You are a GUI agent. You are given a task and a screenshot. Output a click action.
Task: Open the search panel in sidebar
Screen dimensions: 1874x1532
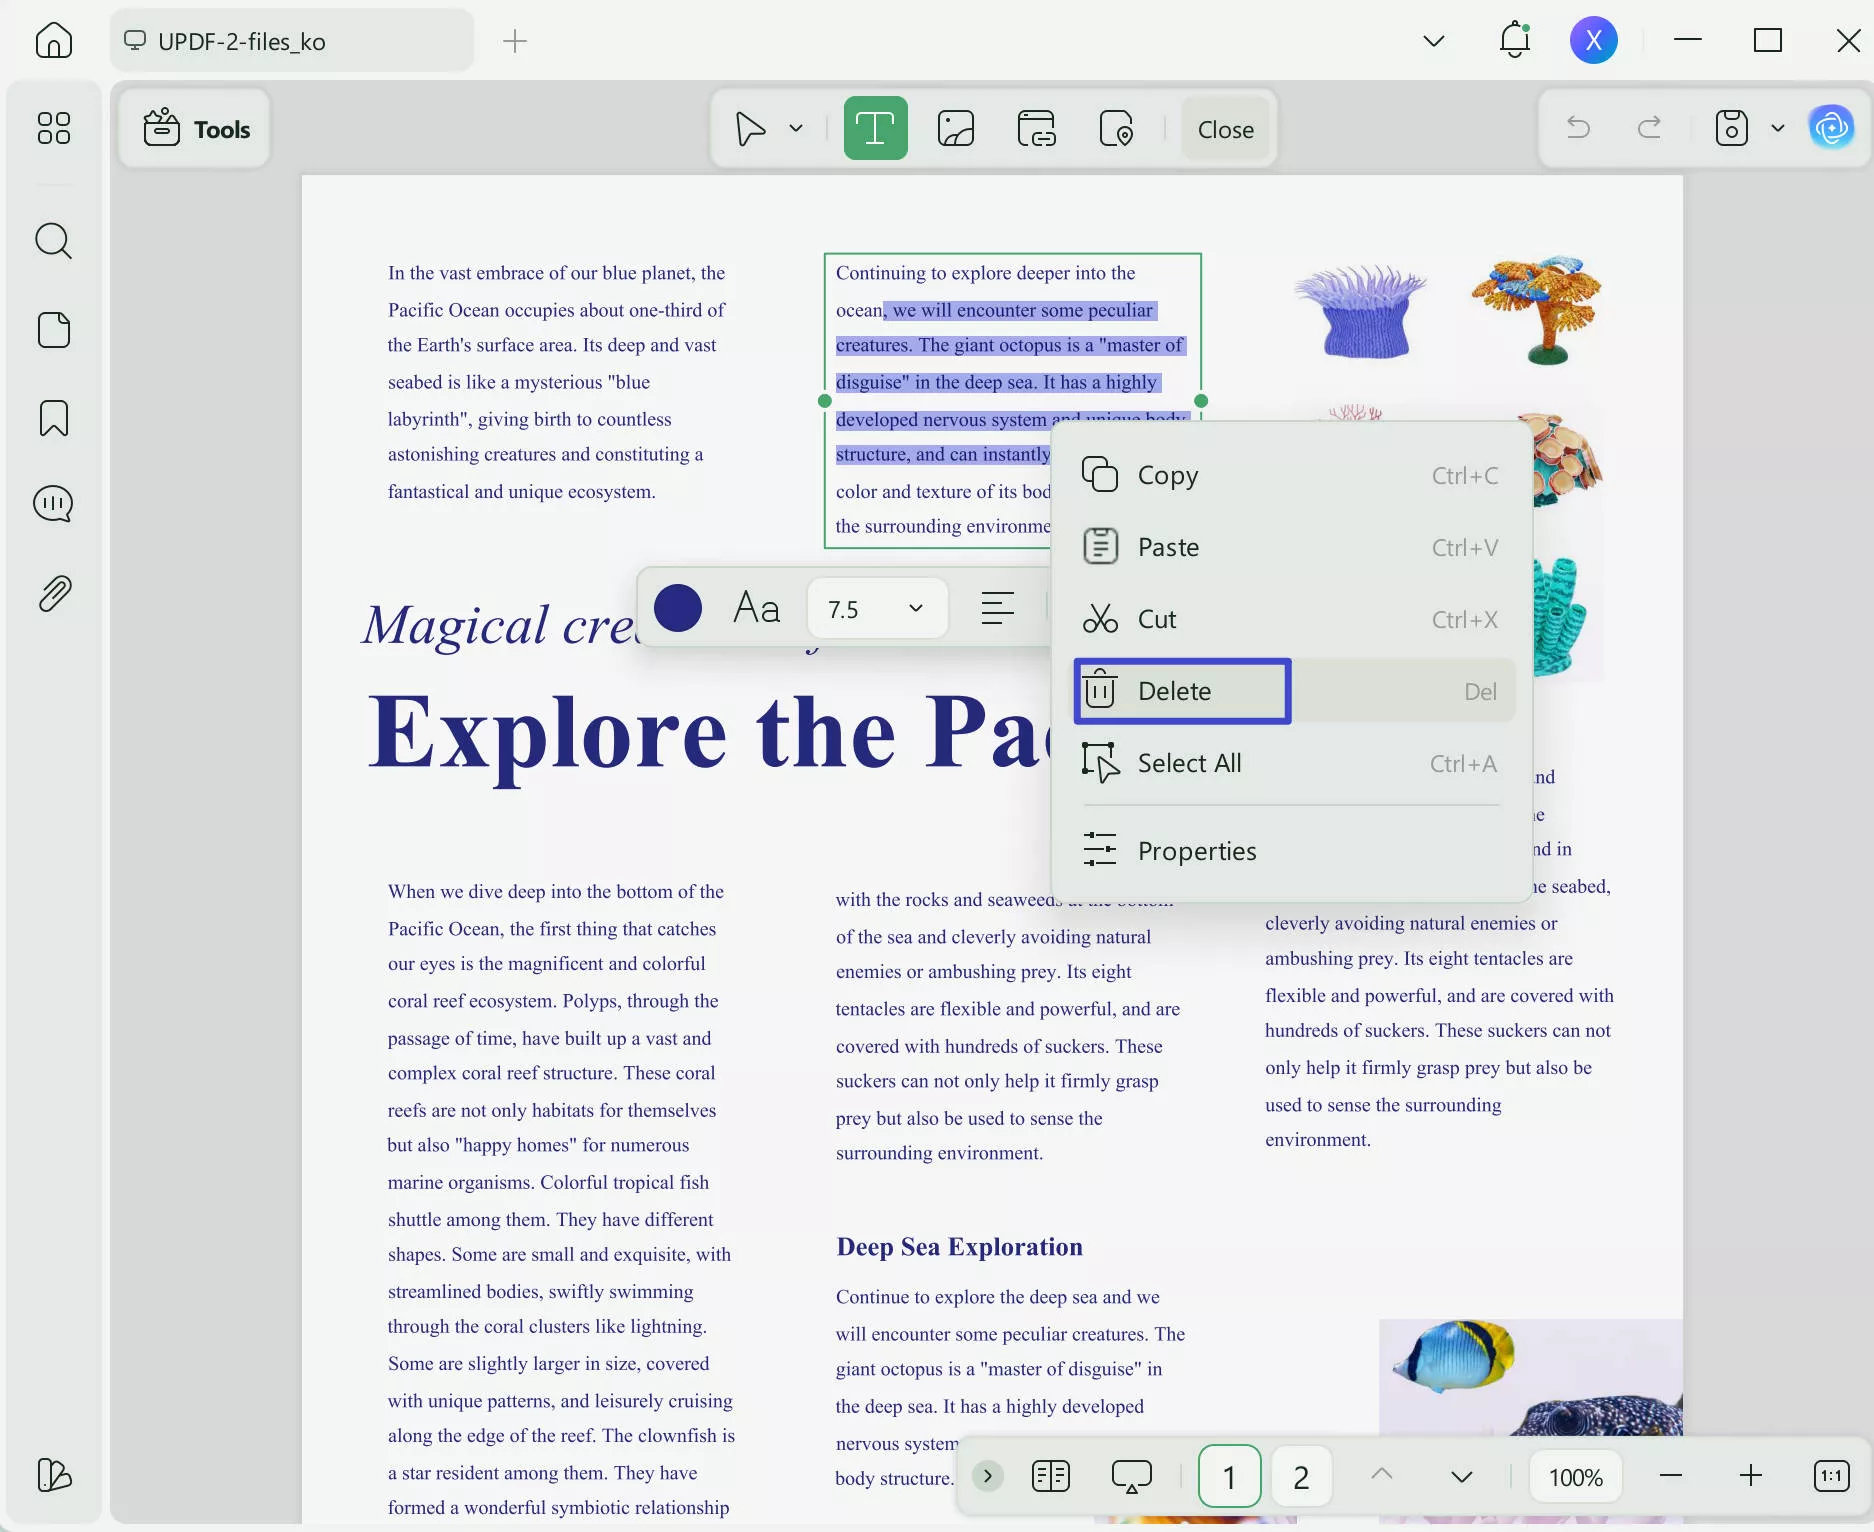pyautogui.click(x=53, y=241)
